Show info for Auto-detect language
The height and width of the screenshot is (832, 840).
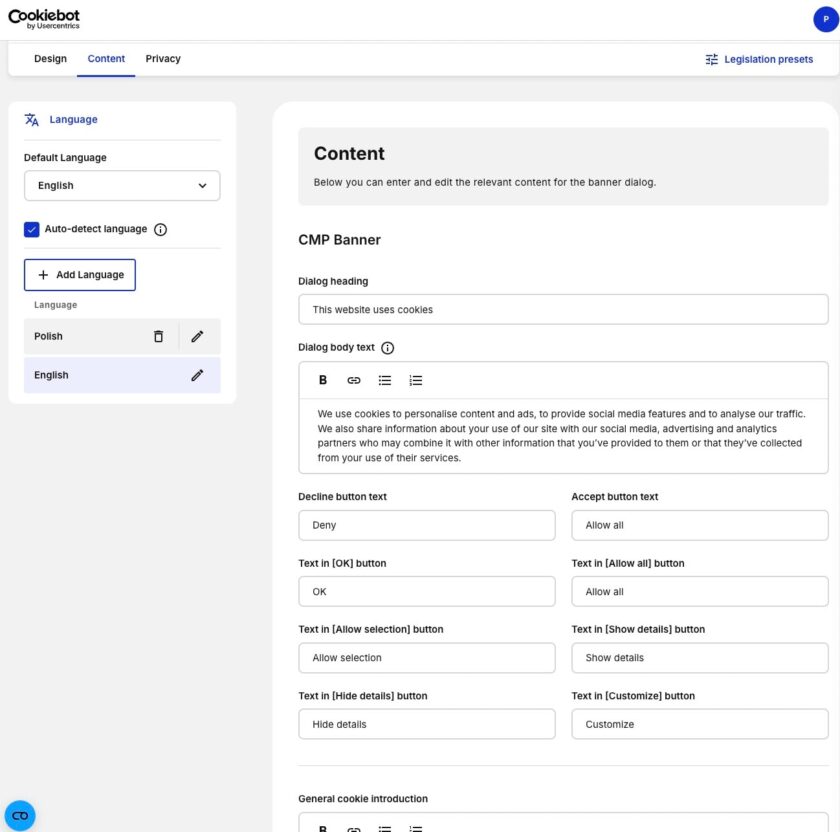pyautogui.click(x=161, y=229)
